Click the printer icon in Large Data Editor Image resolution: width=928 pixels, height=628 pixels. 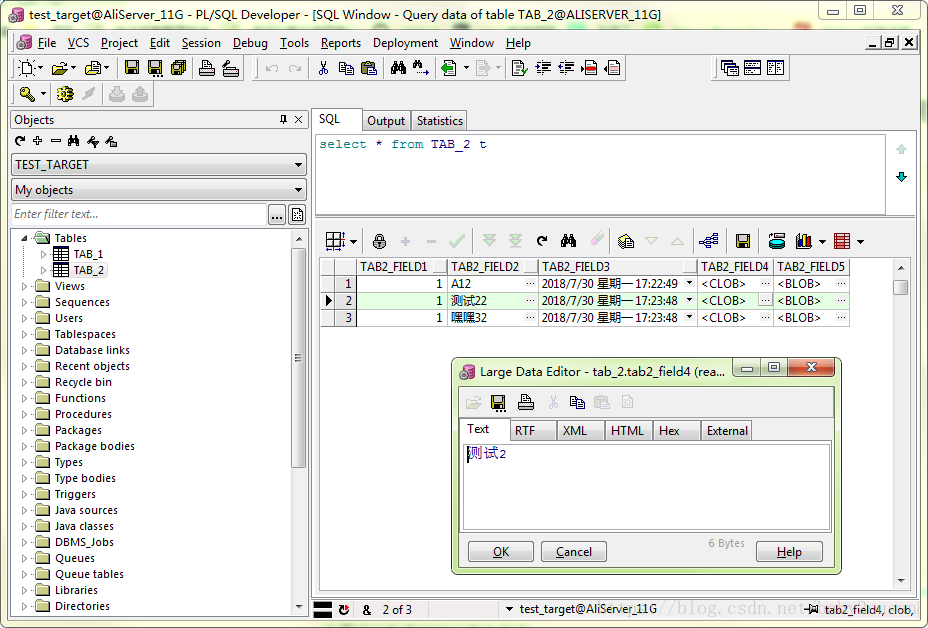[525, 402]
